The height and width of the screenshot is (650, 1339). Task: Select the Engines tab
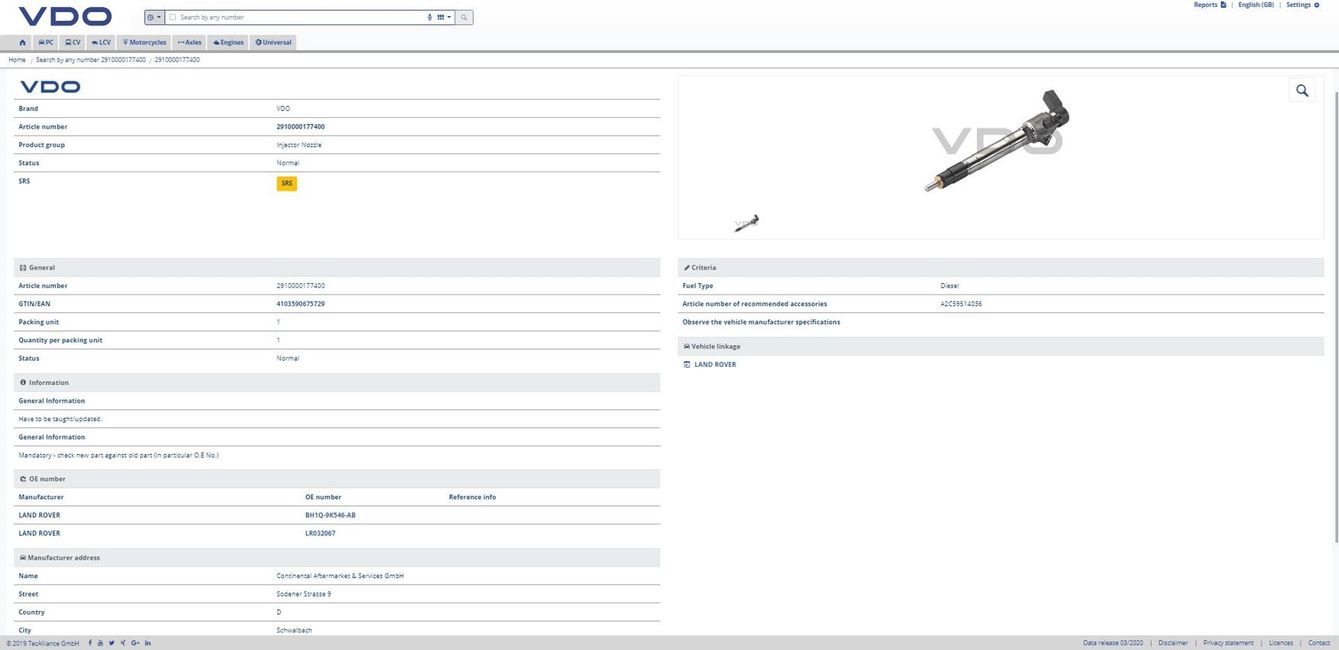pos(228,42)
